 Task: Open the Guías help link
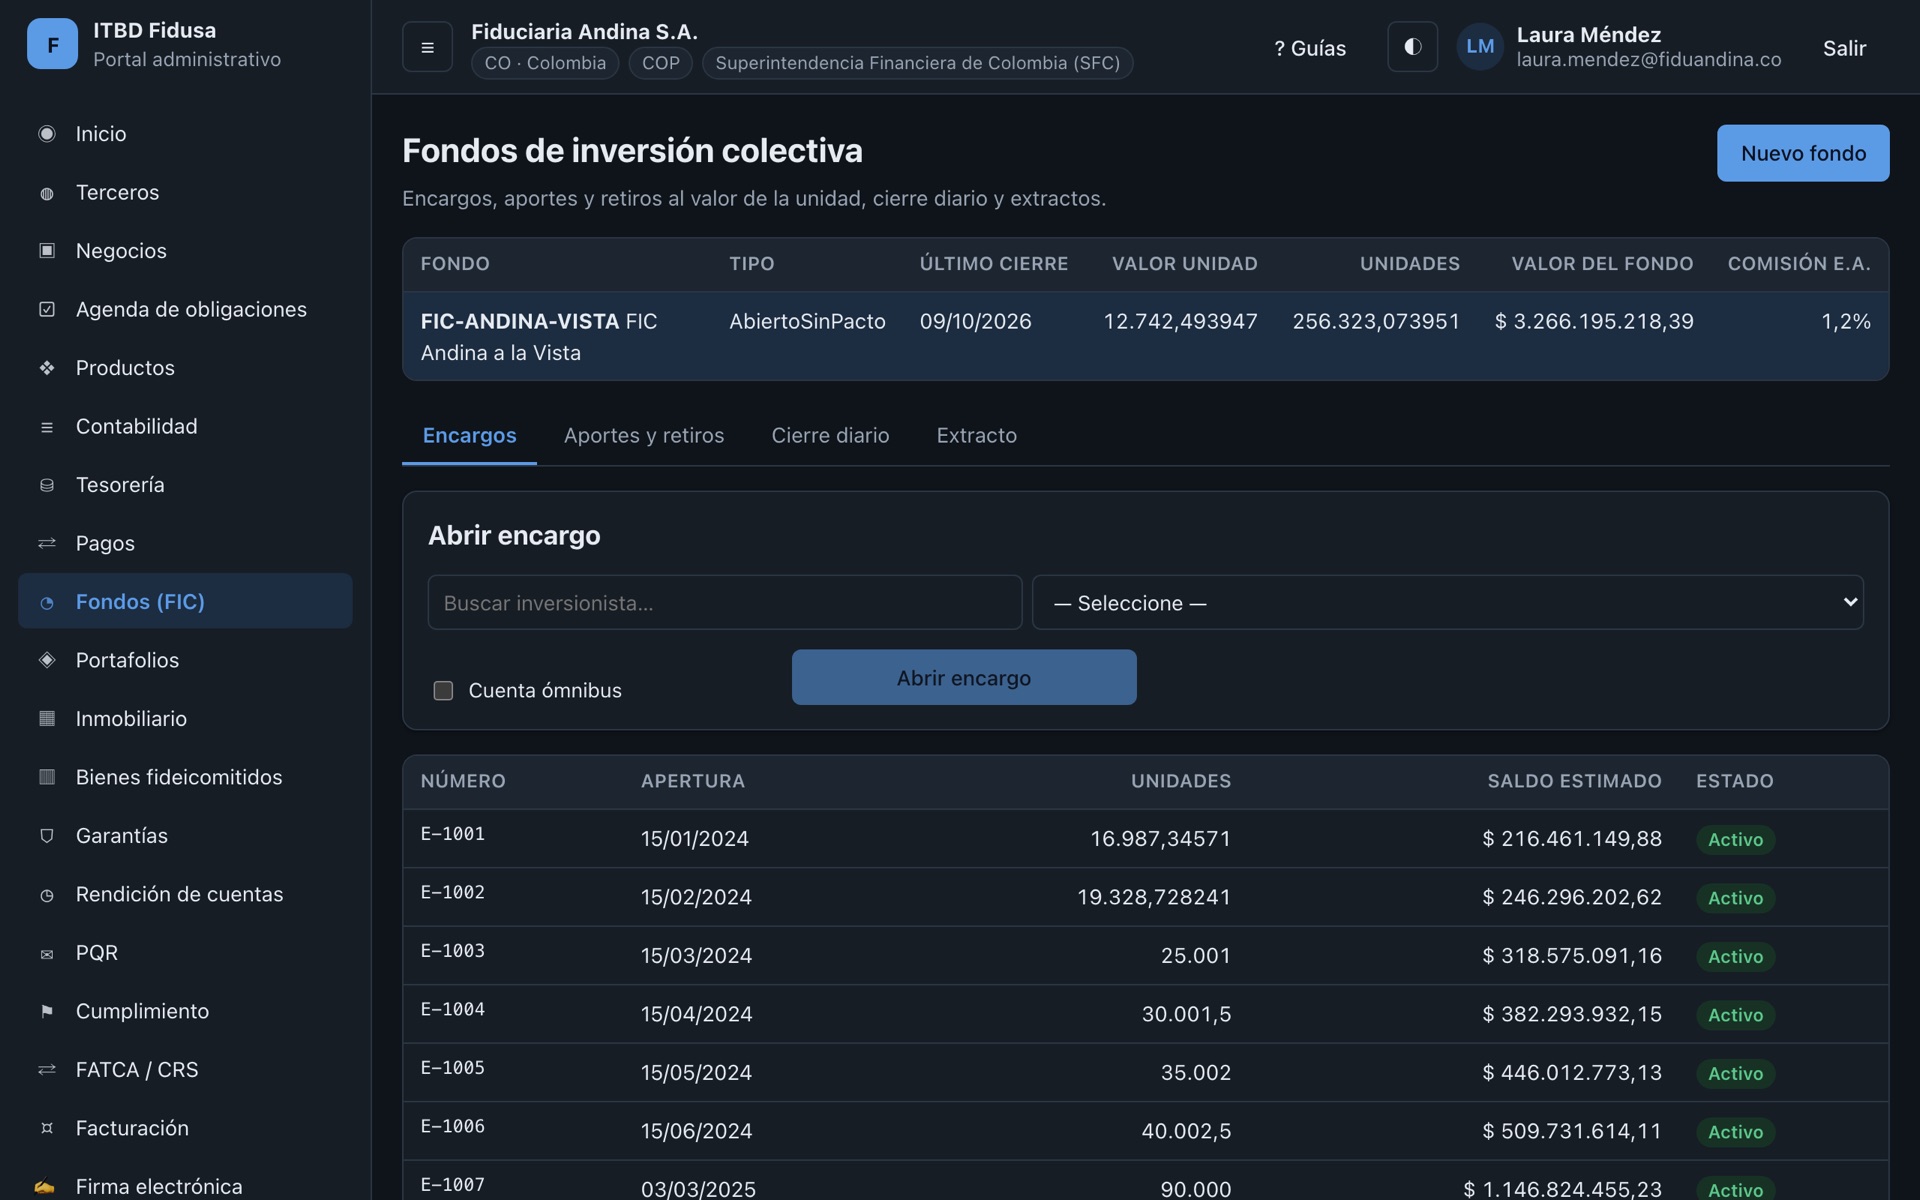[x=1309, y=48]
